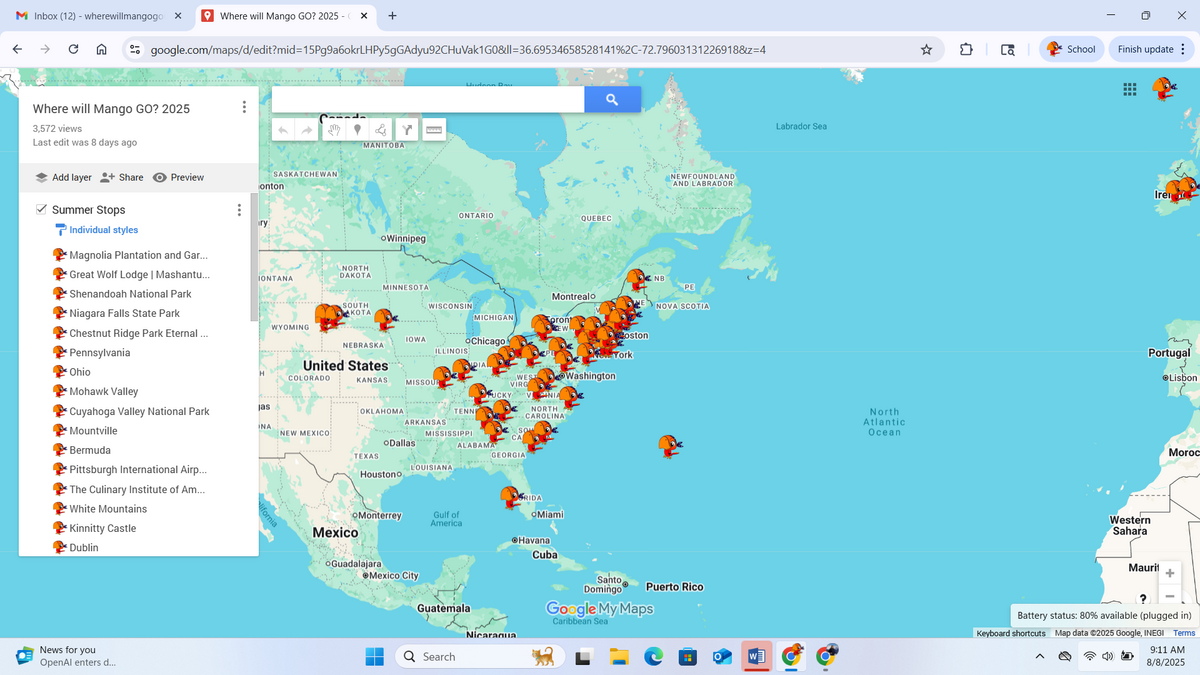This screenshot has height=675, width=1200.
Task: Open Individual styles for the layer
Action: coord(96,230)
